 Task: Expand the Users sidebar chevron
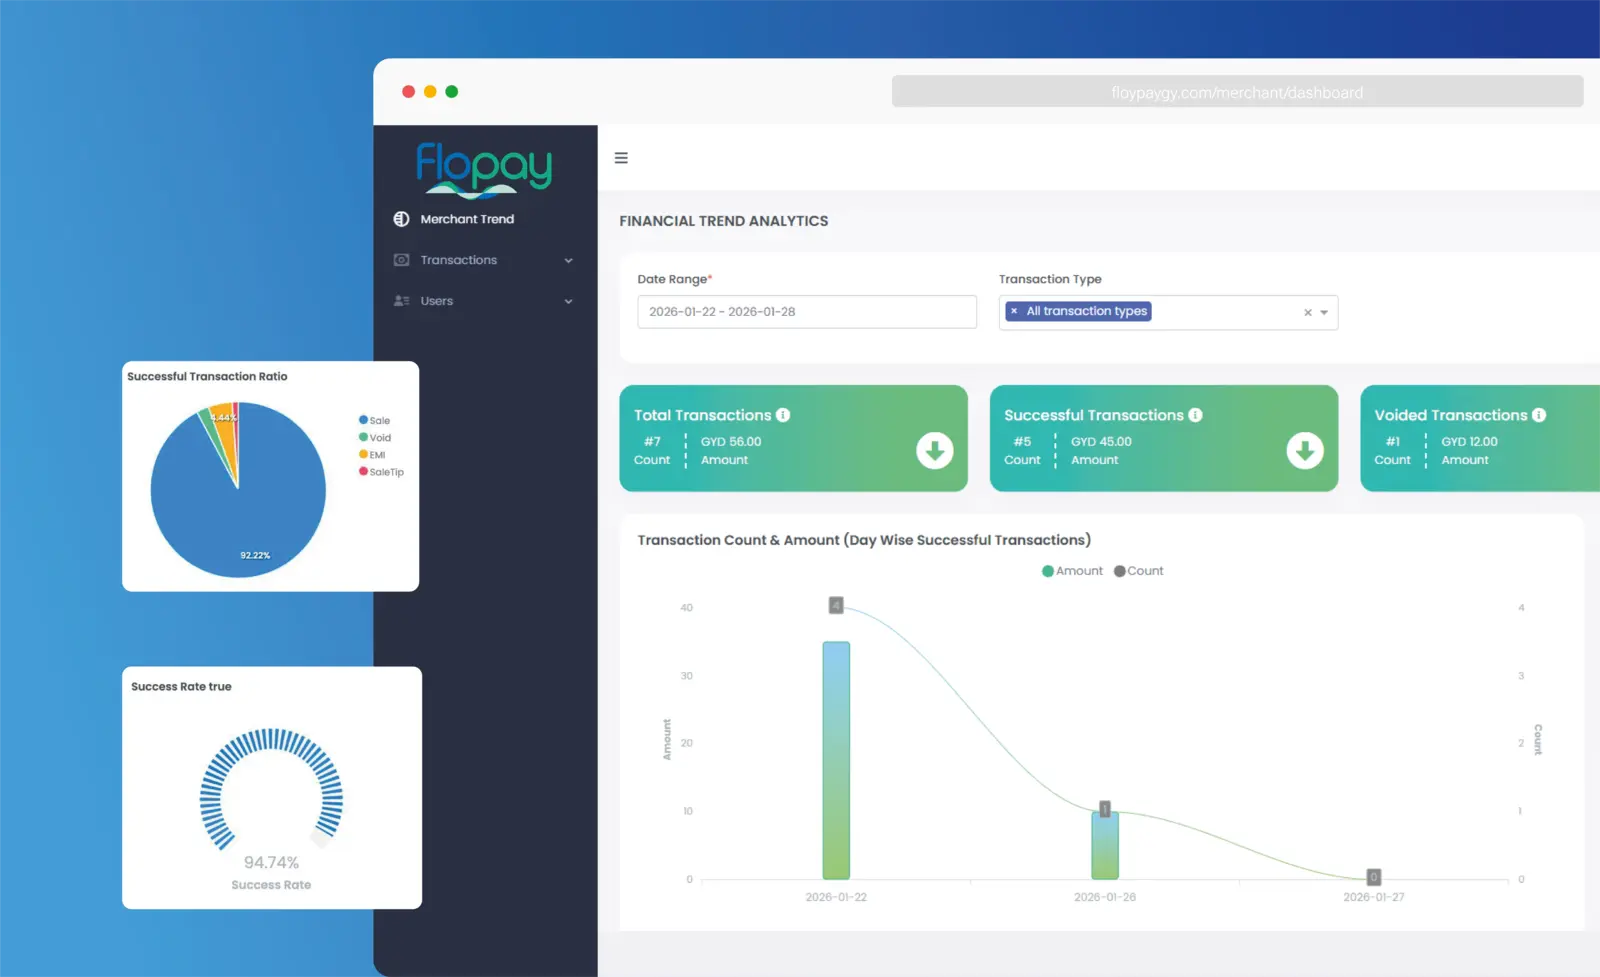[568, 302]
